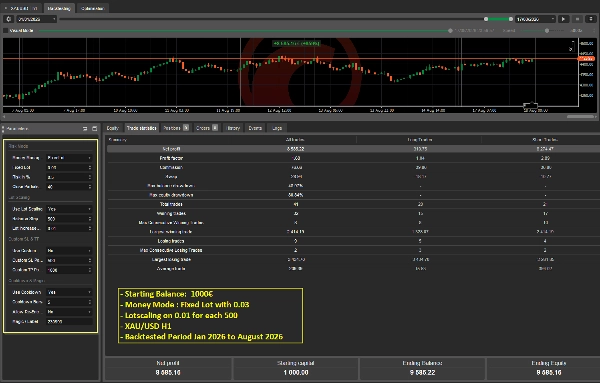This screenshot has width=600, height=383.
Task: Select the Losing trades row
Action: (353, 241)
